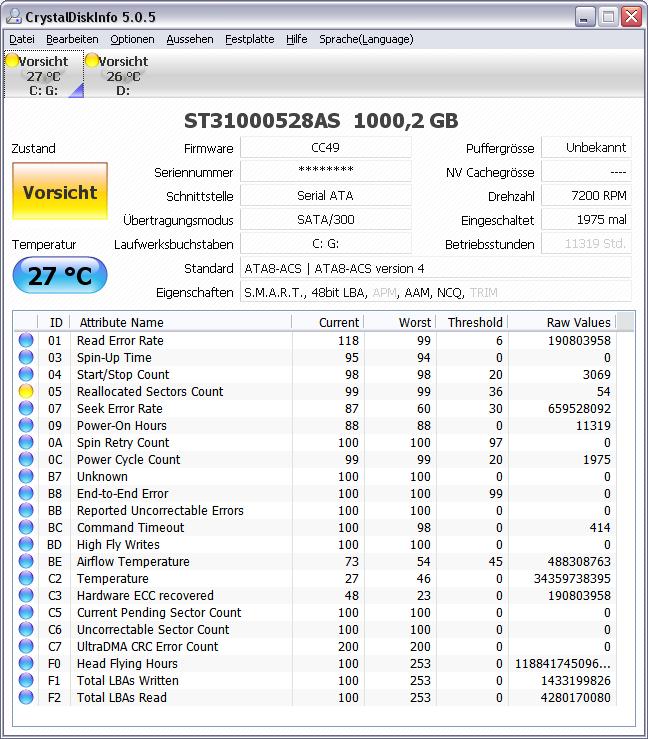This screenshot has width=648, height=739.
Task: Open the Aussehen menu
Action: click(190, 39)
